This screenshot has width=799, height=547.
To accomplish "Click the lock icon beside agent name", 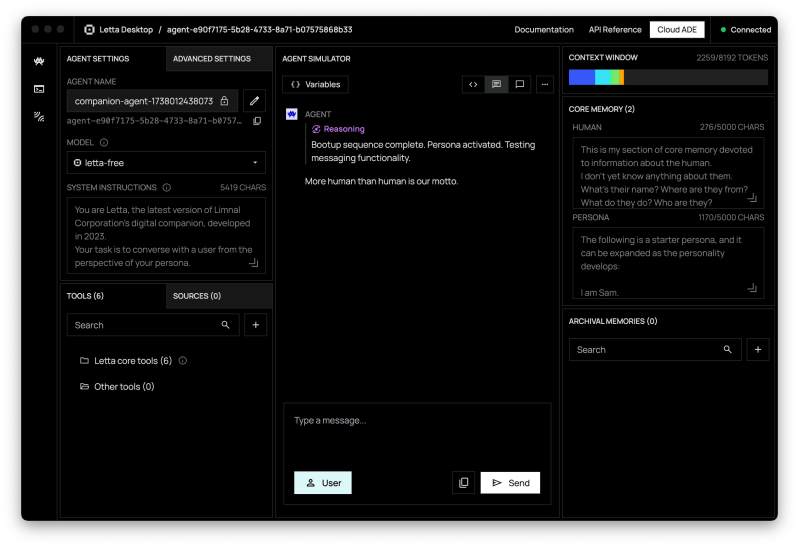I will (x=224, y=101).
